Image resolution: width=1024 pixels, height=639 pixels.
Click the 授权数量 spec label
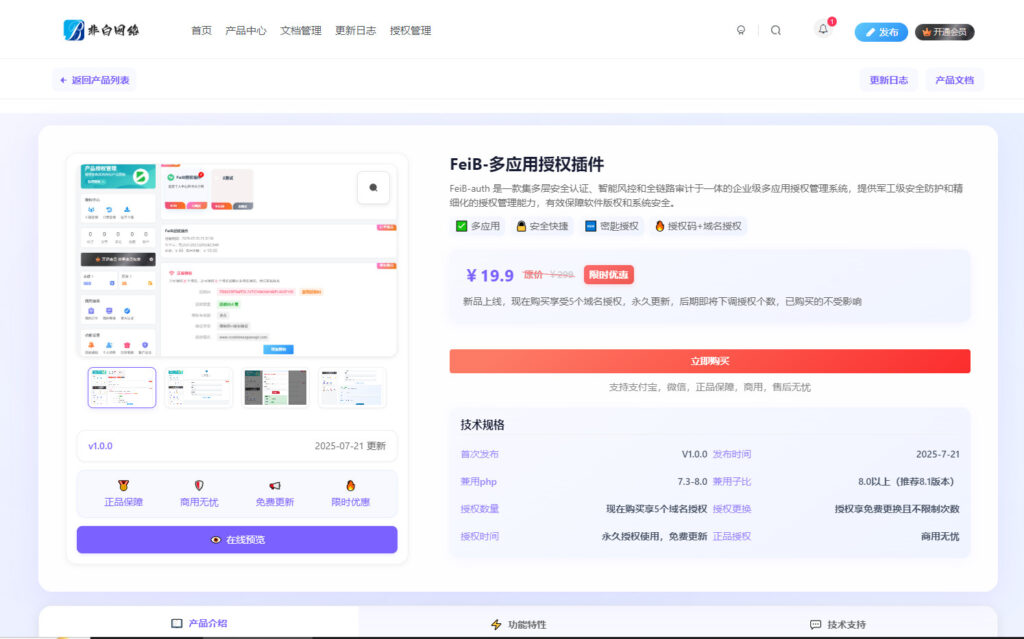point(479,509)
